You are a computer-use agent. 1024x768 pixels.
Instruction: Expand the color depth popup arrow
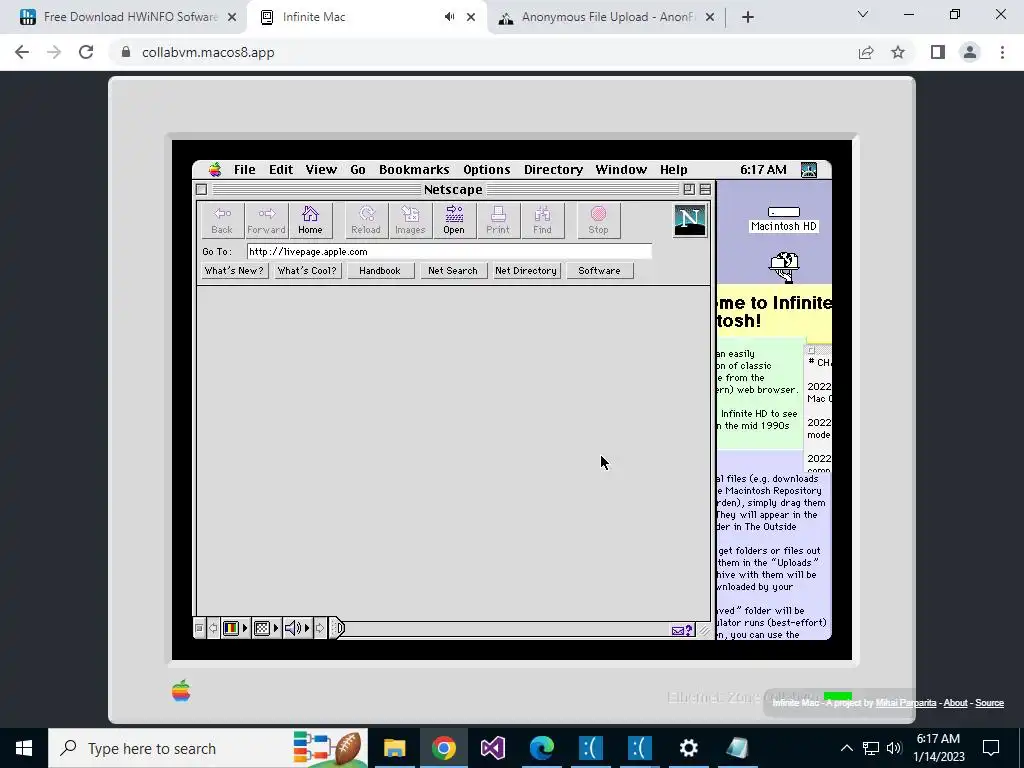tap(245, 628)
